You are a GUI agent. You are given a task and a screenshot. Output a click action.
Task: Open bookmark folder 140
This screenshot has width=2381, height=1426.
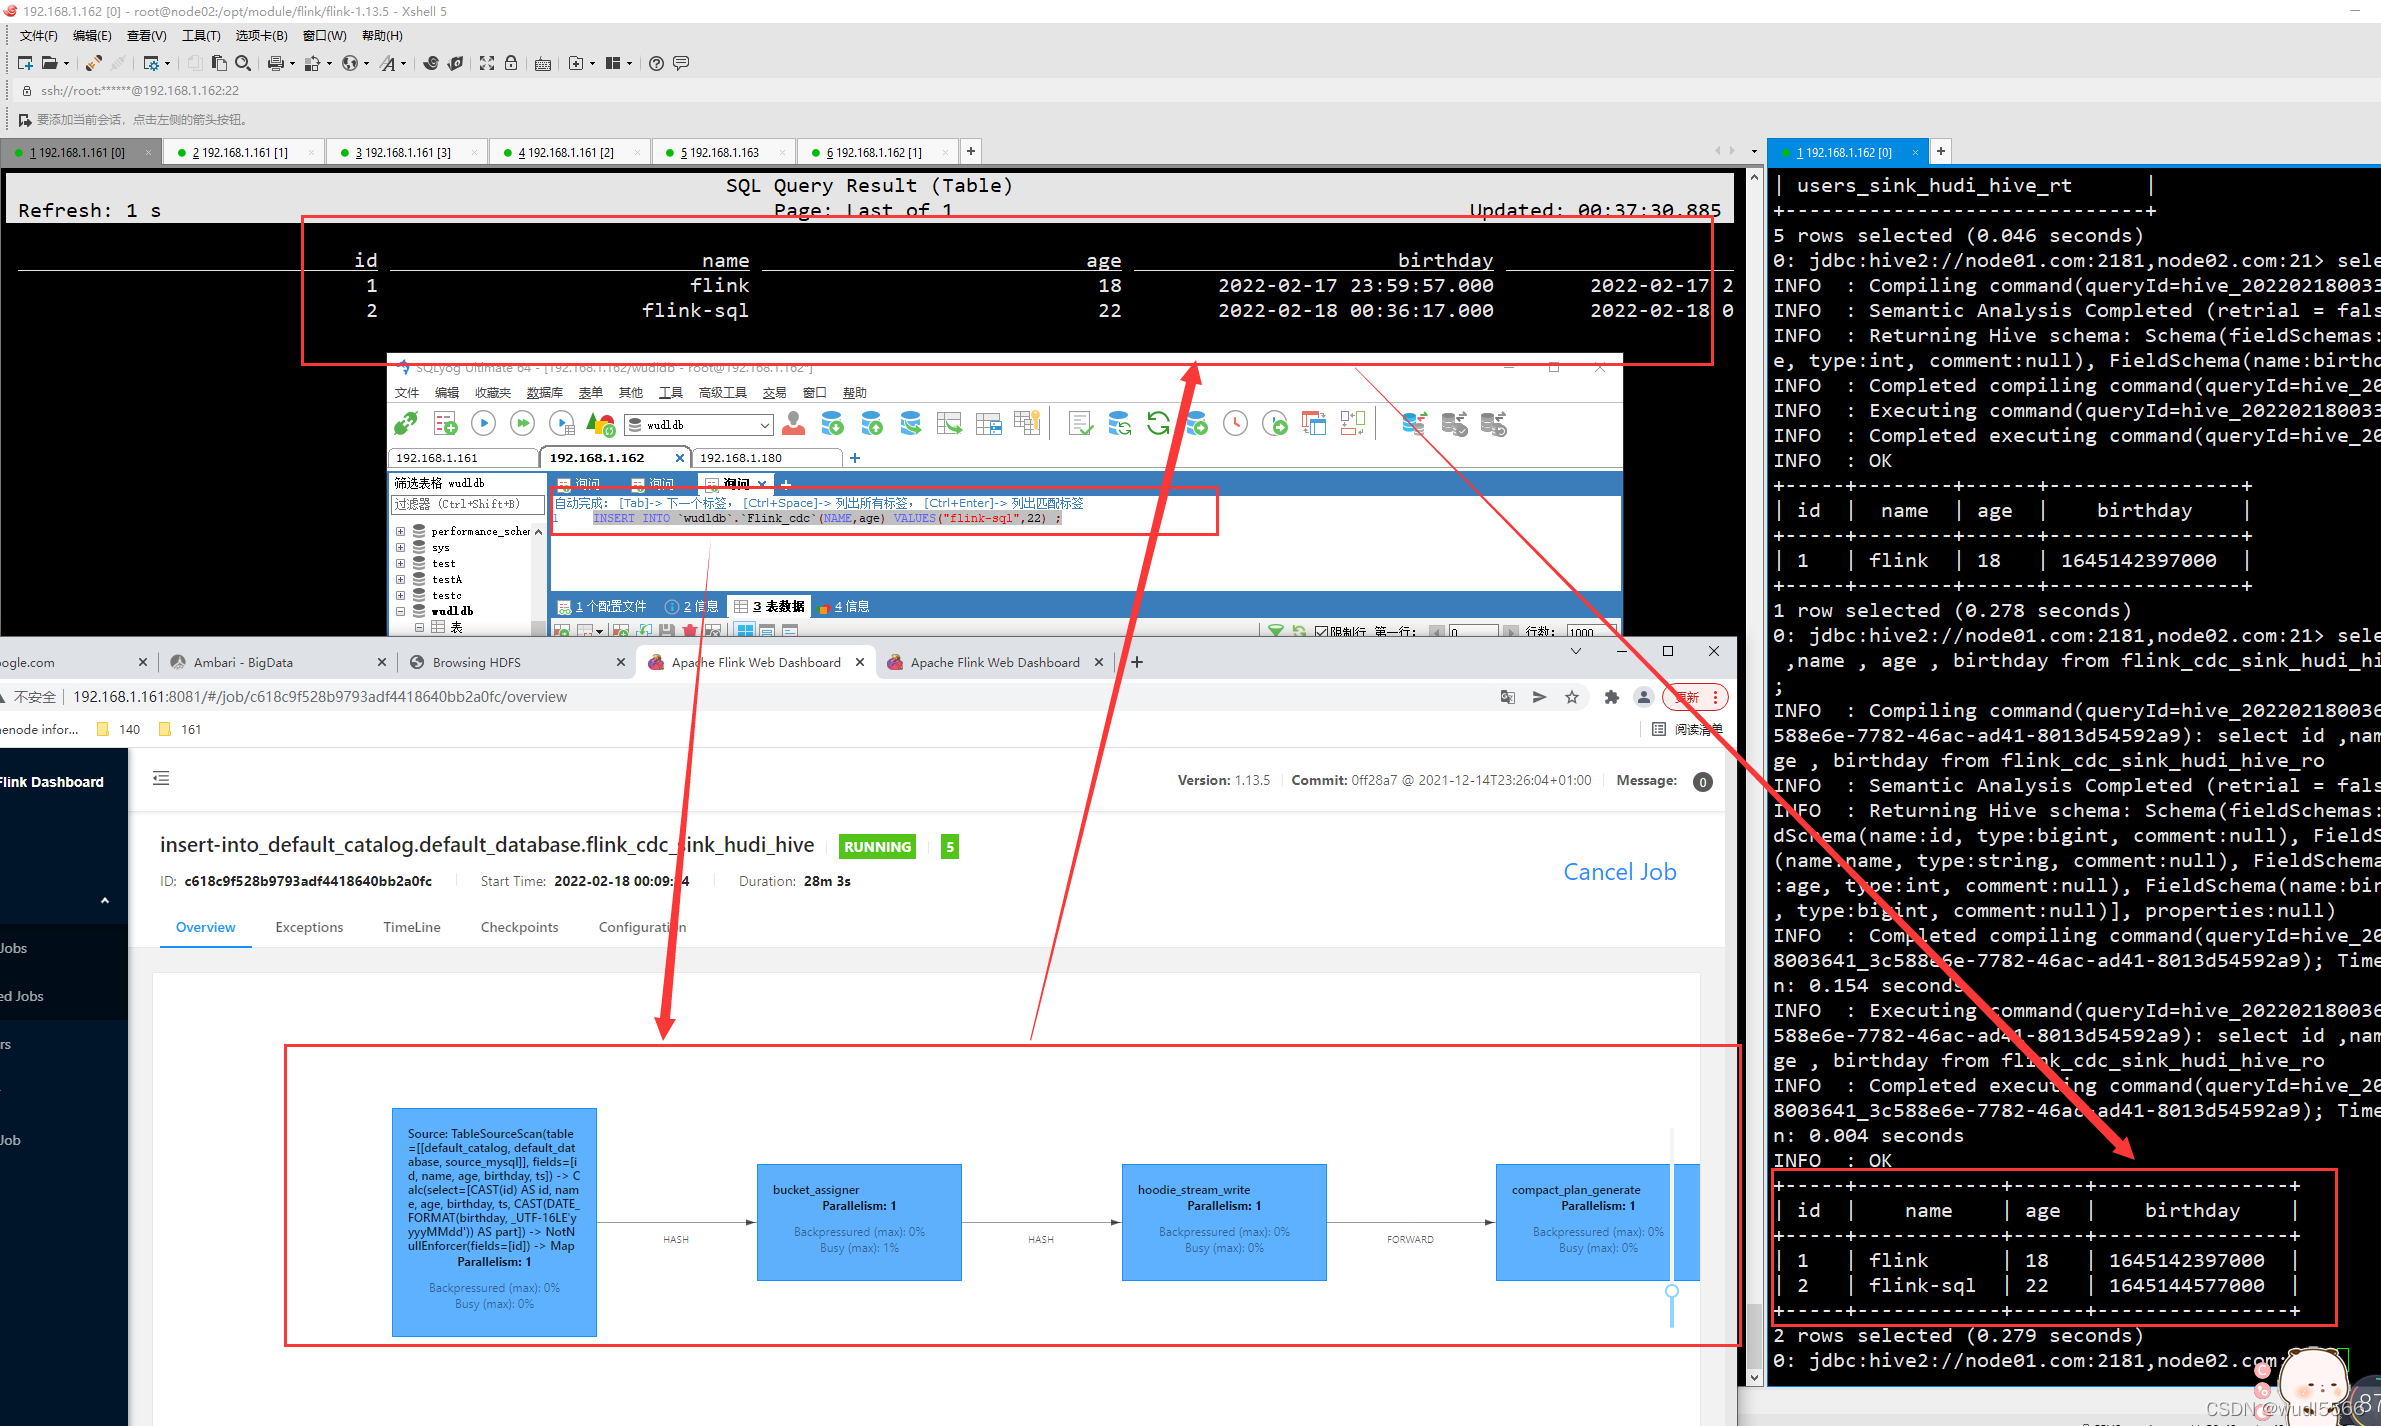coord(119,729)
